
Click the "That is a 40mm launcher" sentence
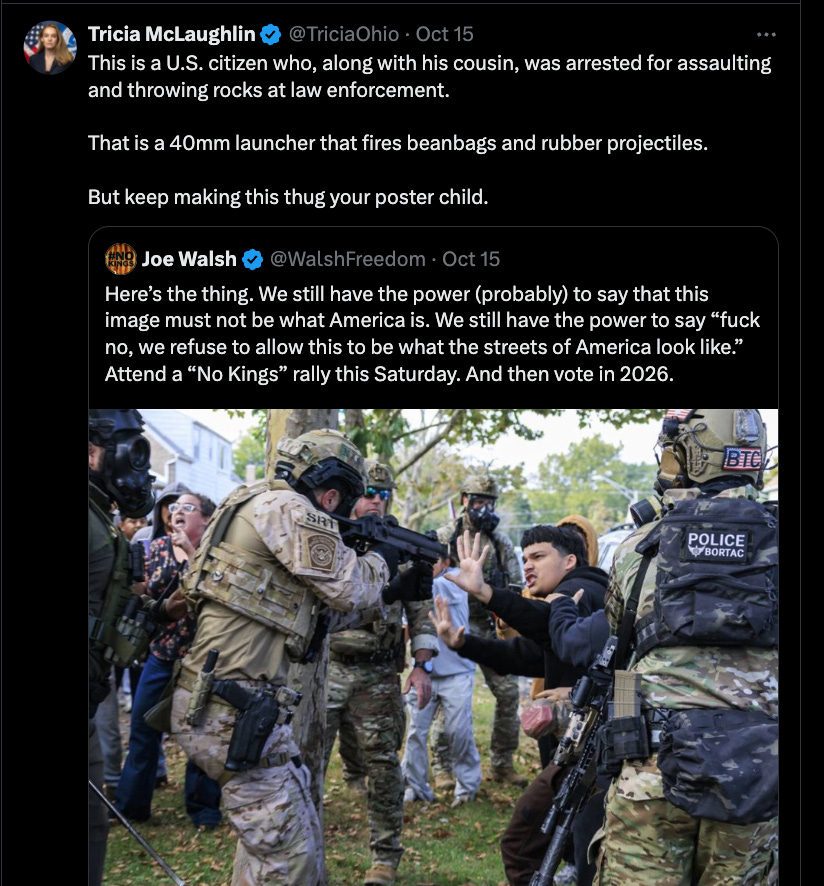[x=398, y=143]
